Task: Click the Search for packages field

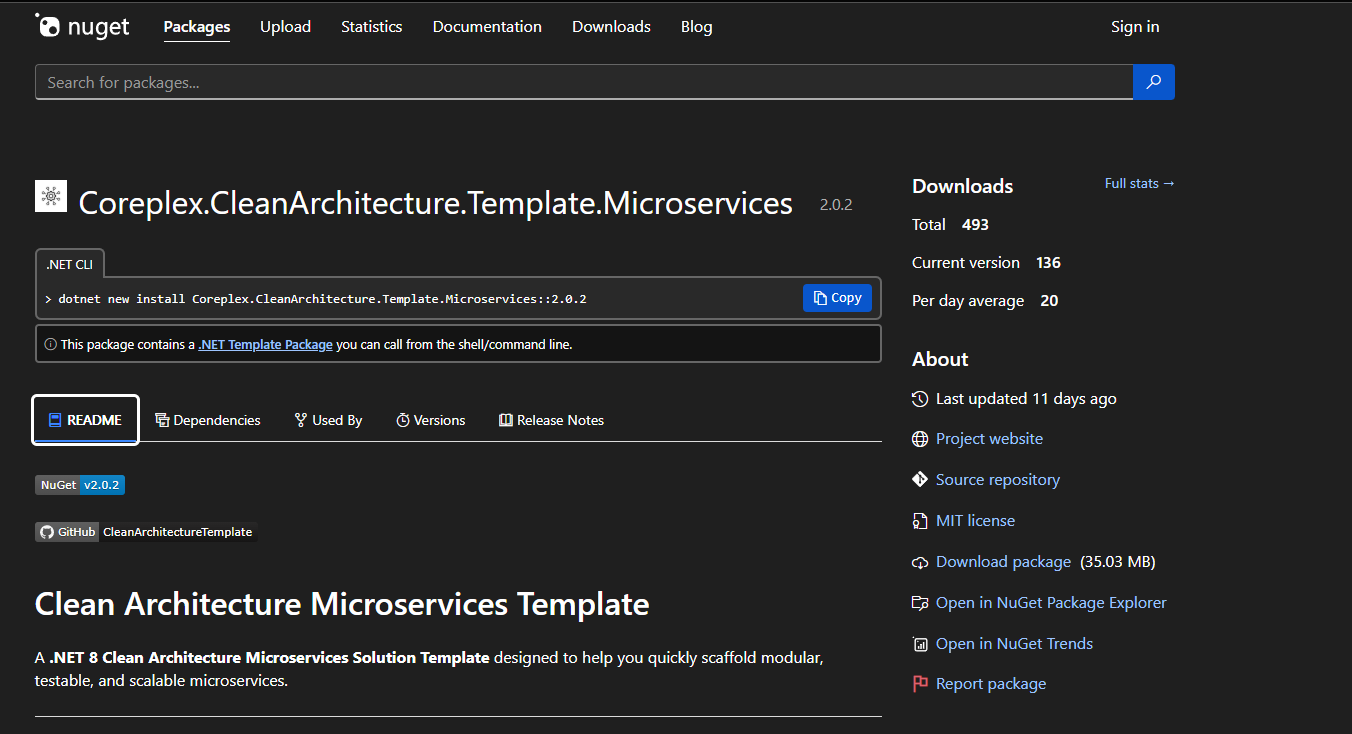Action: (x=584, y=82)
